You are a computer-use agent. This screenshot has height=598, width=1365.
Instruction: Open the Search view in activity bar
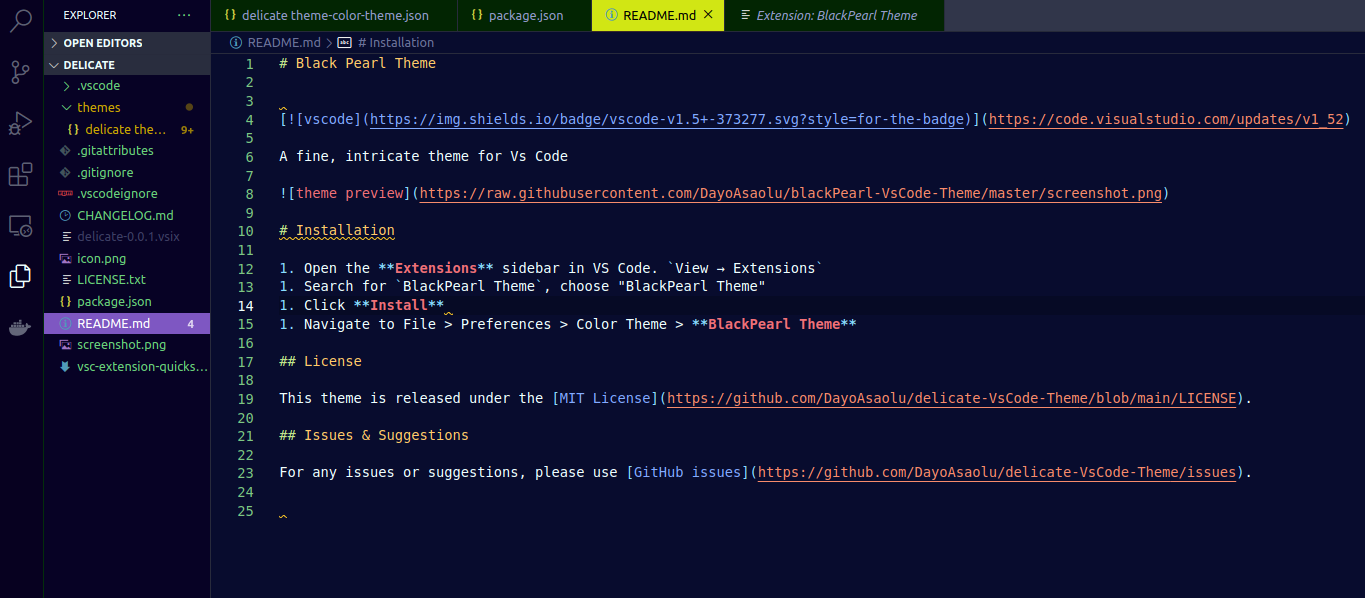[x=21, y=21]
